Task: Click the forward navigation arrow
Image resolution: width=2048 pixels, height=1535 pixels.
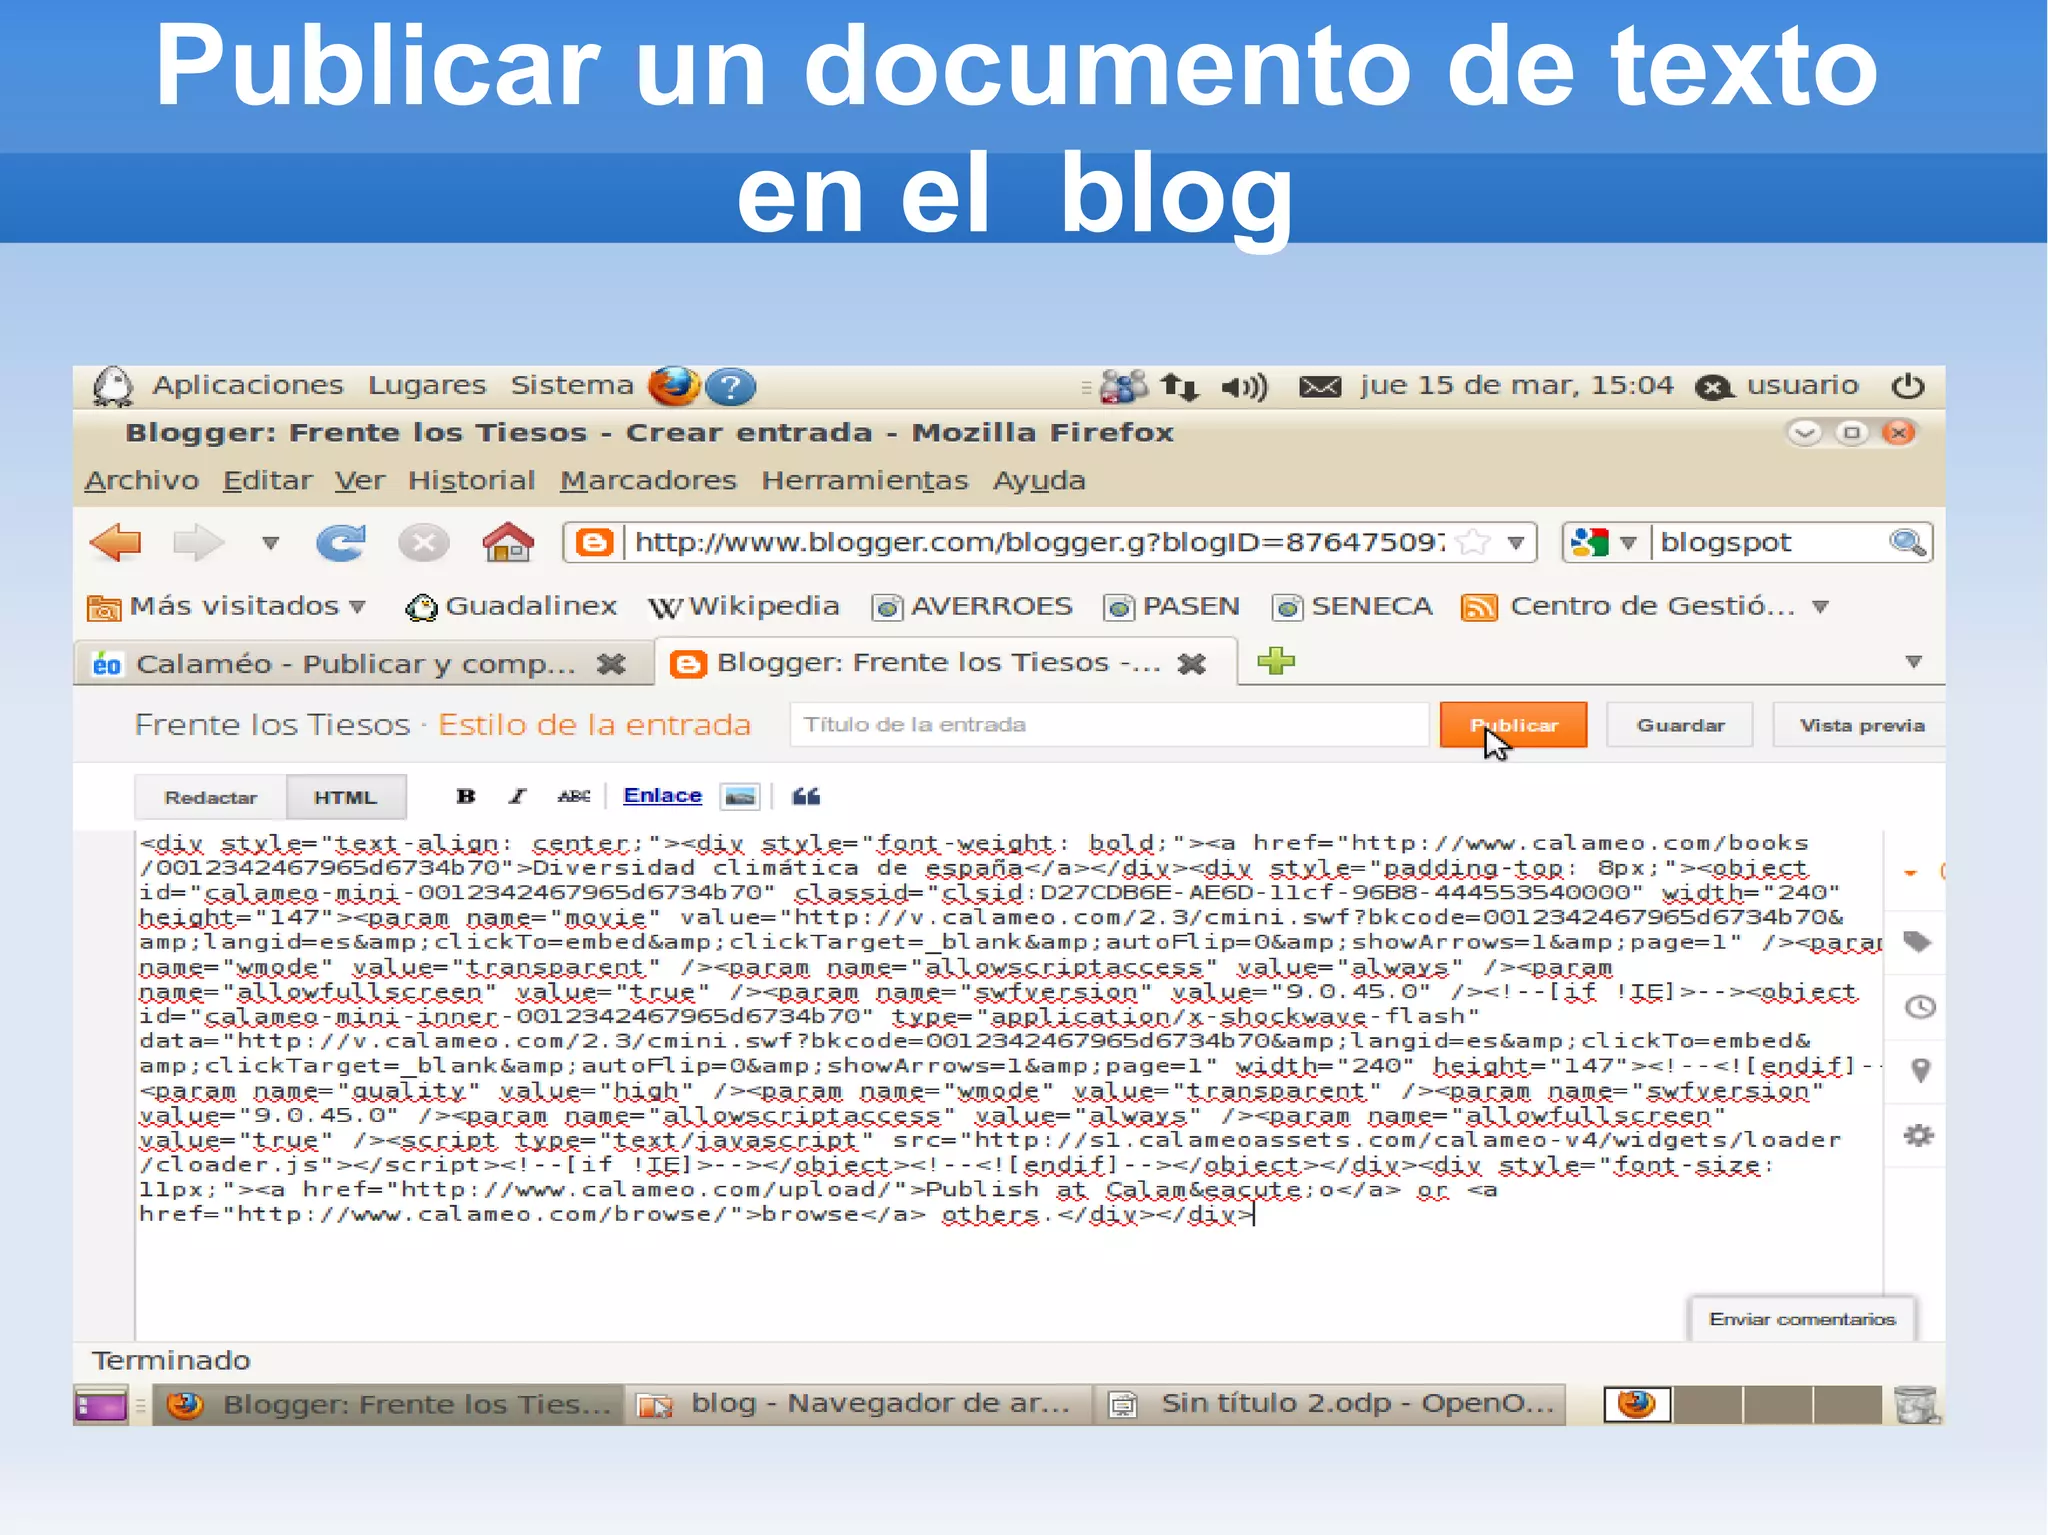Action: click(x=198, y=543)
